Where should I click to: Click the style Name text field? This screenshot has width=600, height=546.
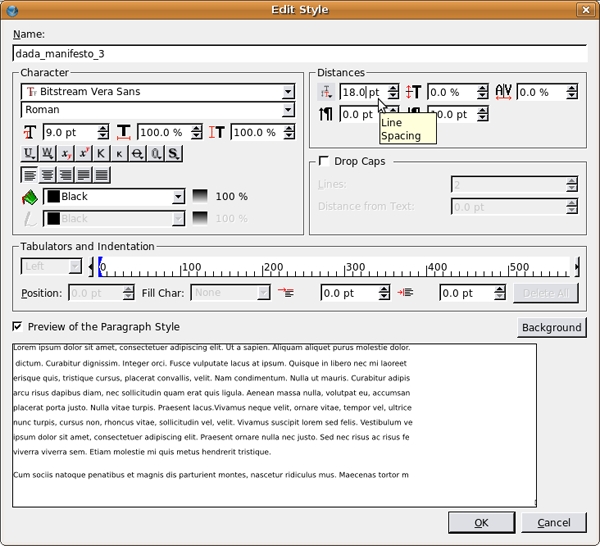point(300,54)
